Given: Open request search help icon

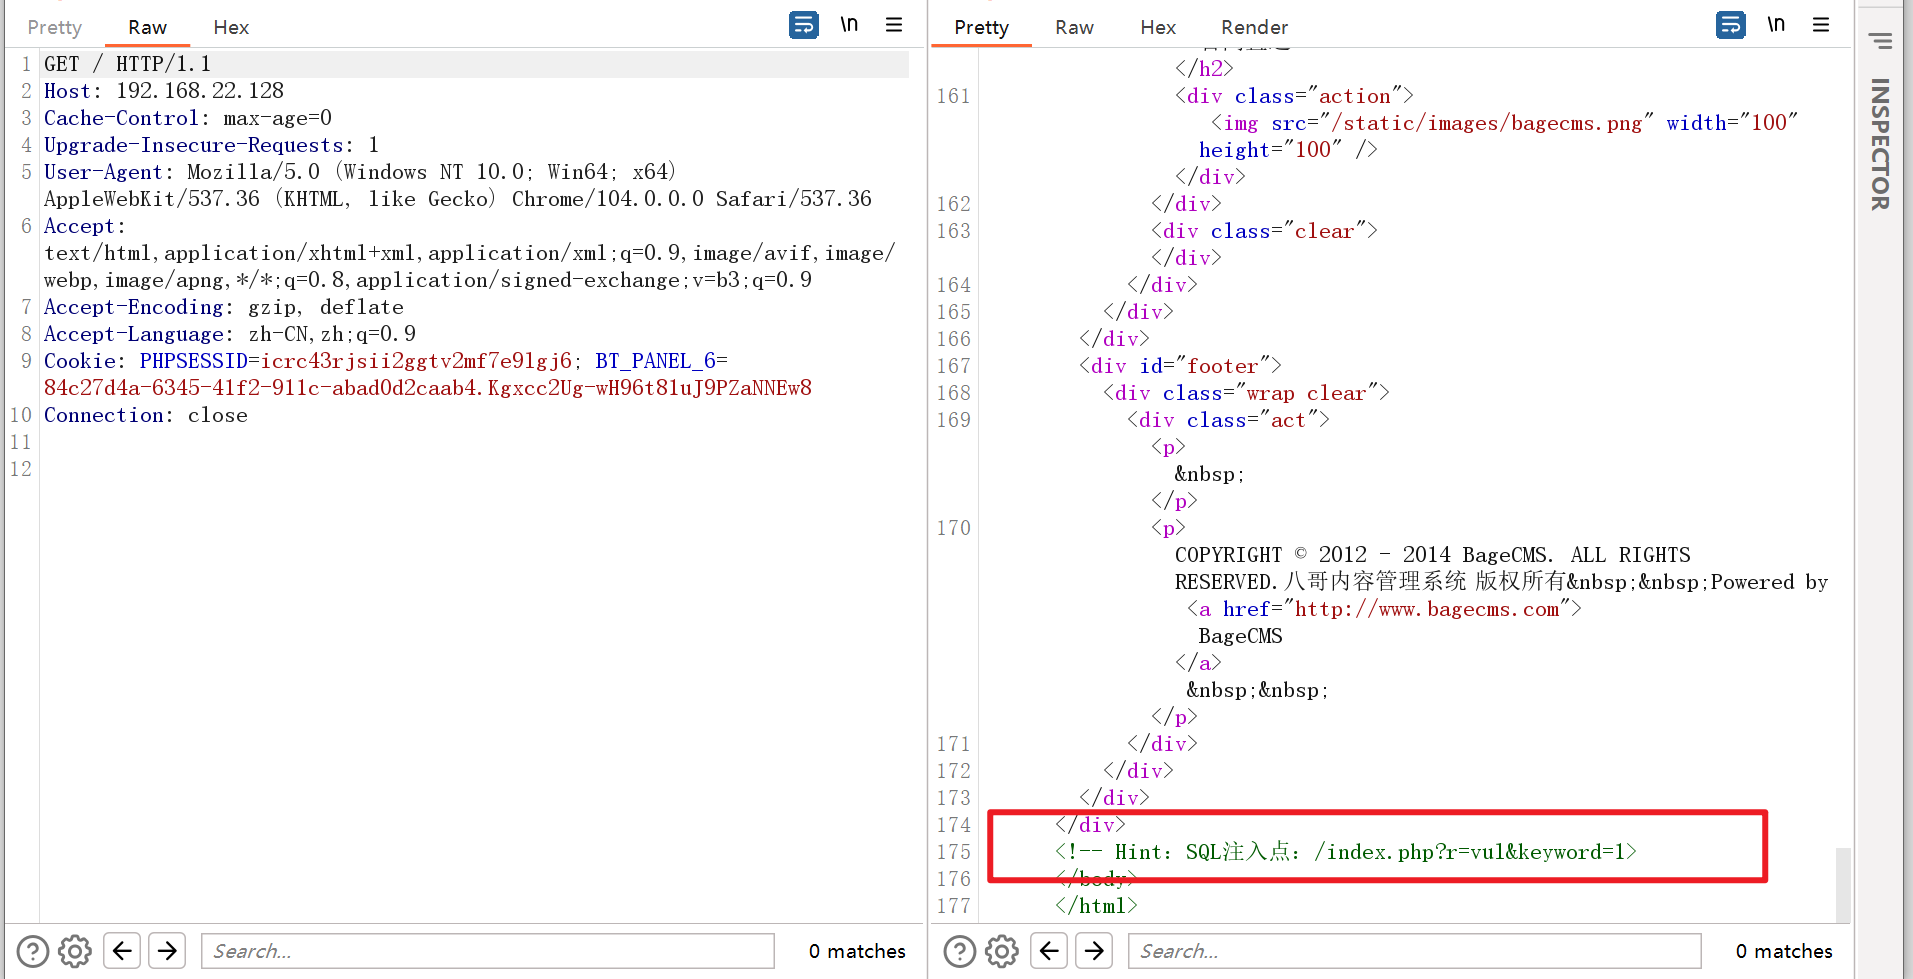Looking at the screenshot, I should pos(33,951).
